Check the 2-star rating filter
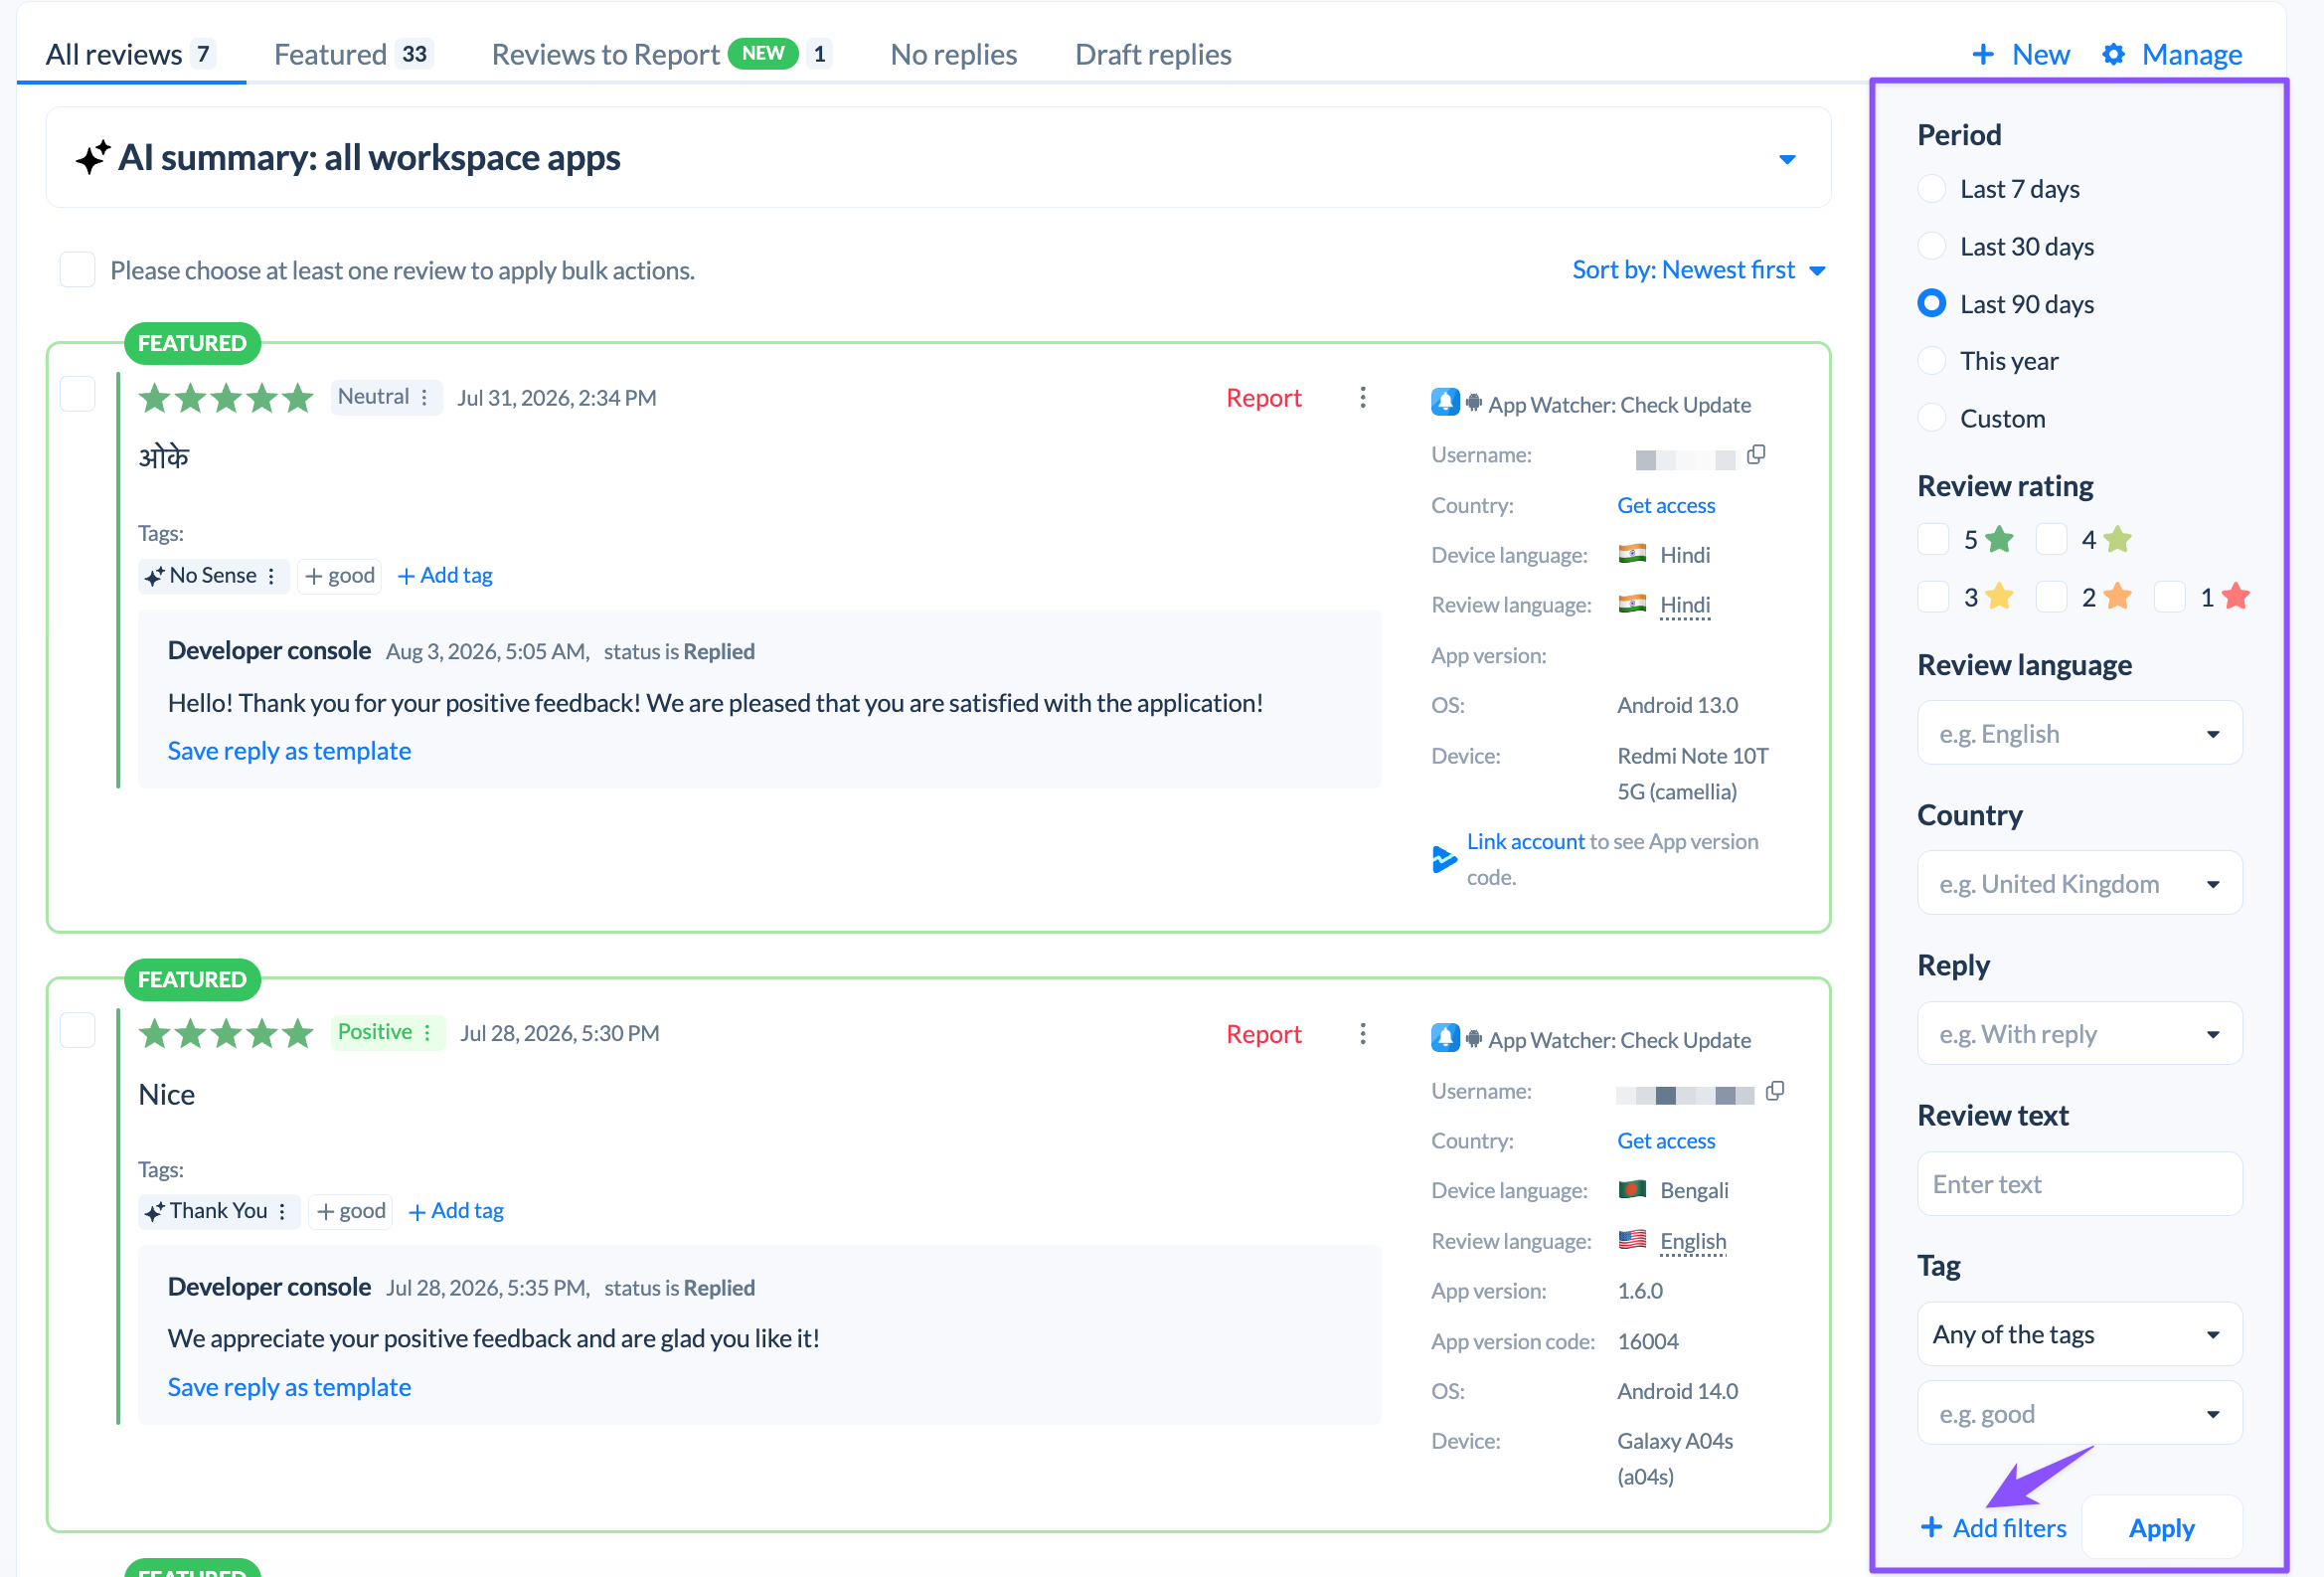This screenshot has height=1577, width=2324. click(2051, 597)
